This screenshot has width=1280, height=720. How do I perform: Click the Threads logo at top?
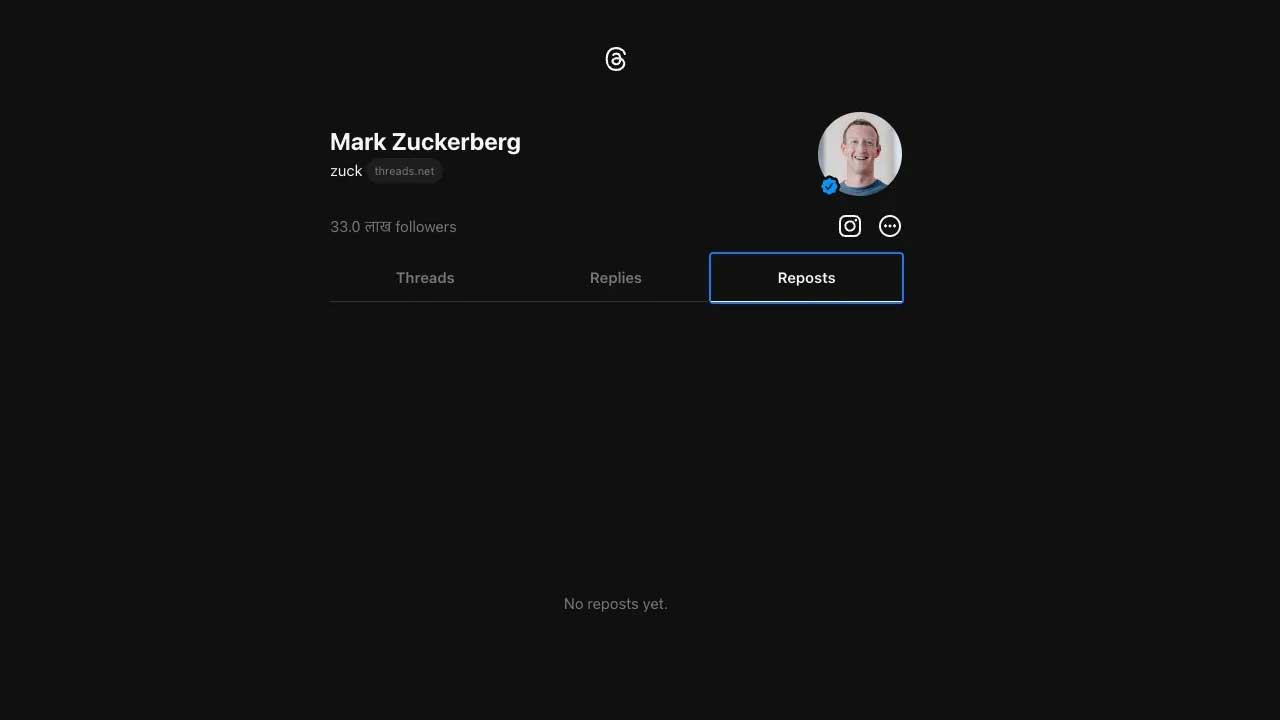coord(616,60)
